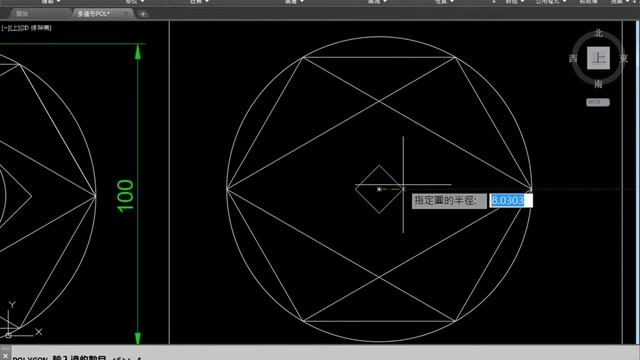640x360 pixels.
Task: Close the command line with X button
Action: click(x=5, y=356)
